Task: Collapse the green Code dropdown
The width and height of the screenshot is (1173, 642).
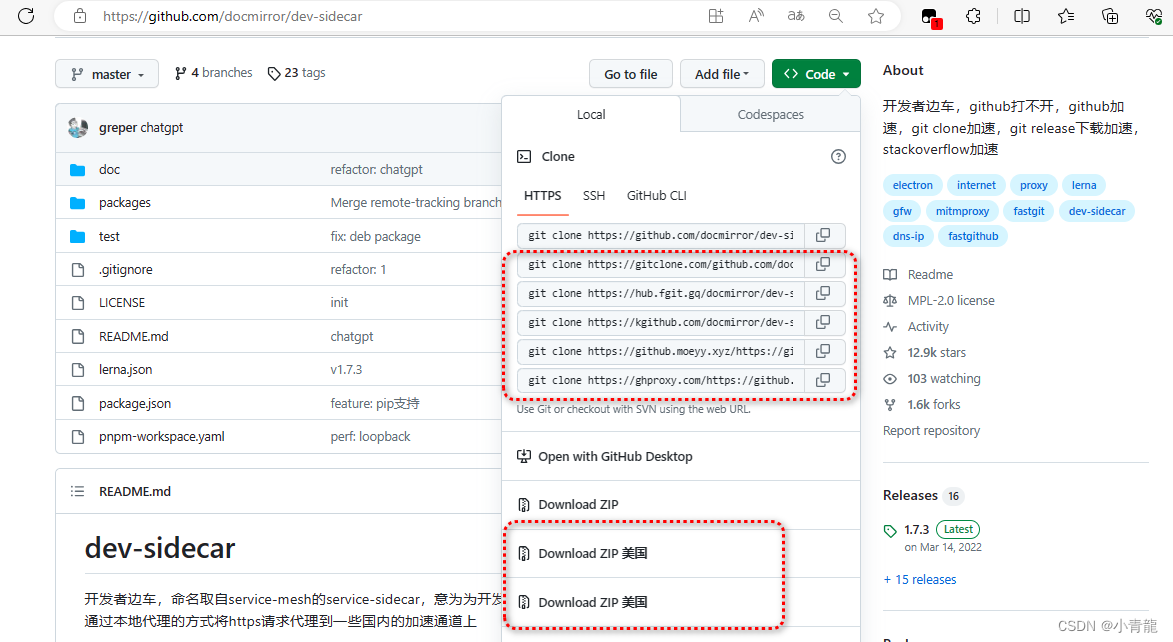Action: (x=816, y=74)
